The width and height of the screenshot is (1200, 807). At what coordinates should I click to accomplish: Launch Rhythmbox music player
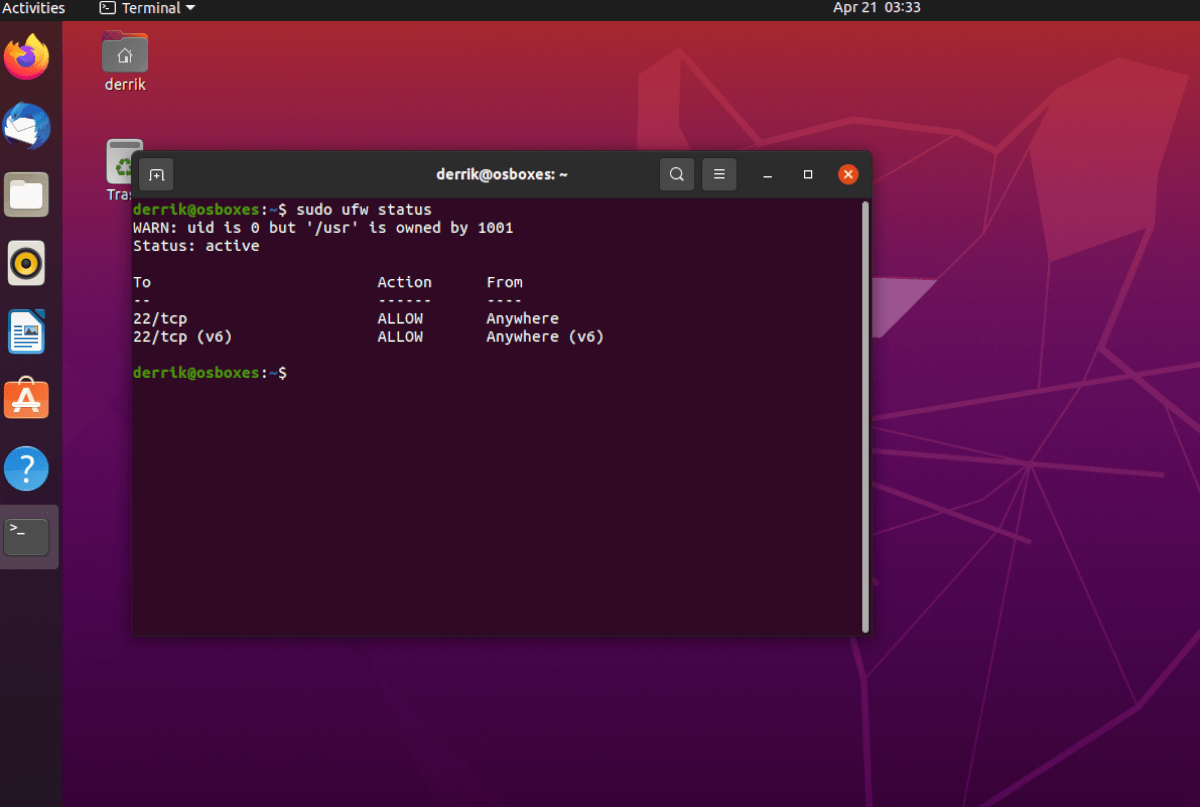point(27,263)
